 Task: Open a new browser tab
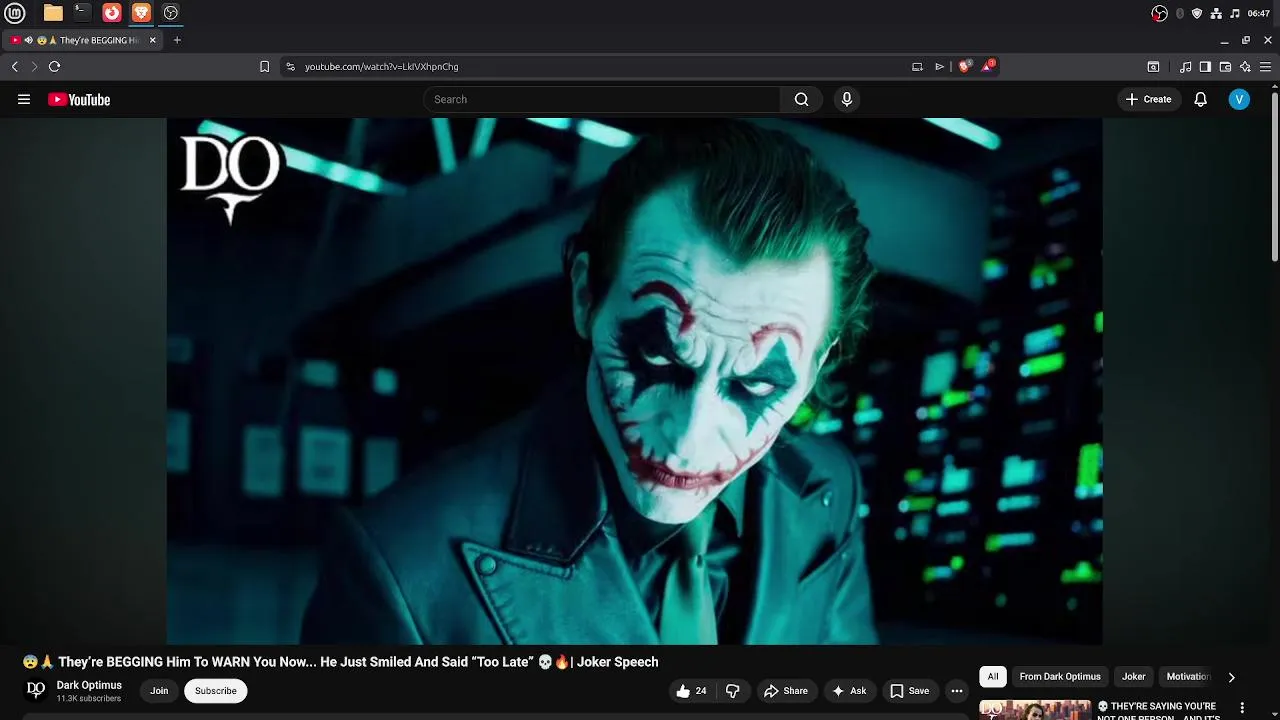tap(177, 40)
